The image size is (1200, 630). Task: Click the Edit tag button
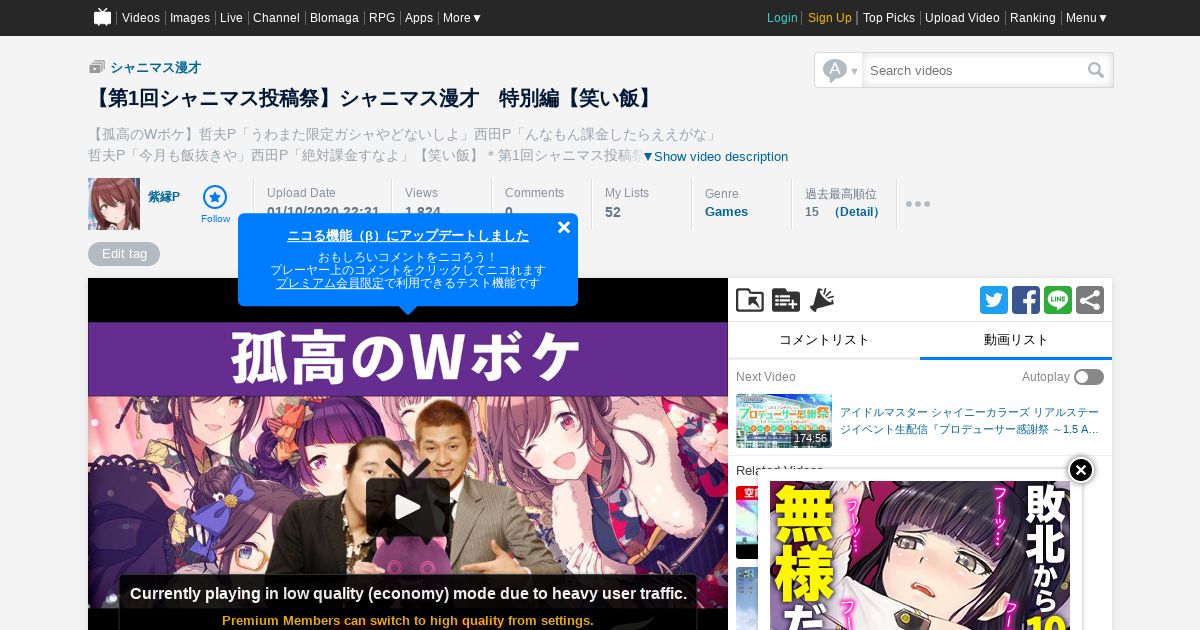click(124, 254)
